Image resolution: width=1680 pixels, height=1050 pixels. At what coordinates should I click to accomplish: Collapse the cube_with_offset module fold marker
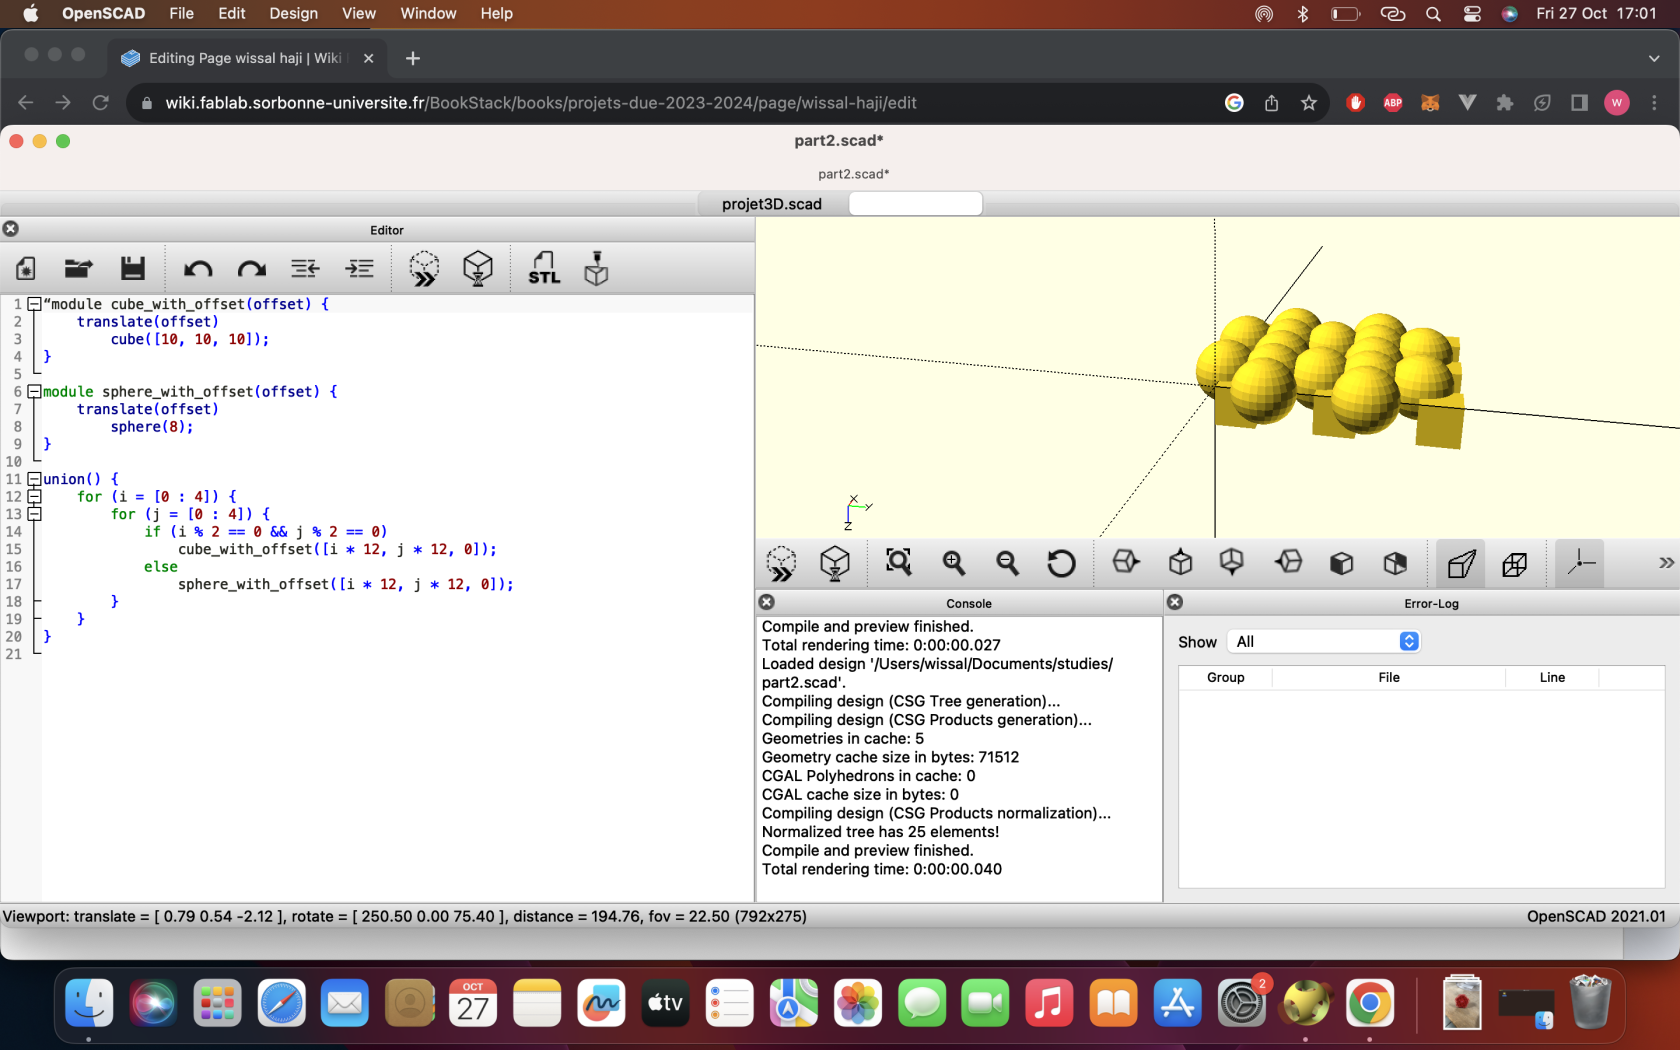click(x=35, y=304)
